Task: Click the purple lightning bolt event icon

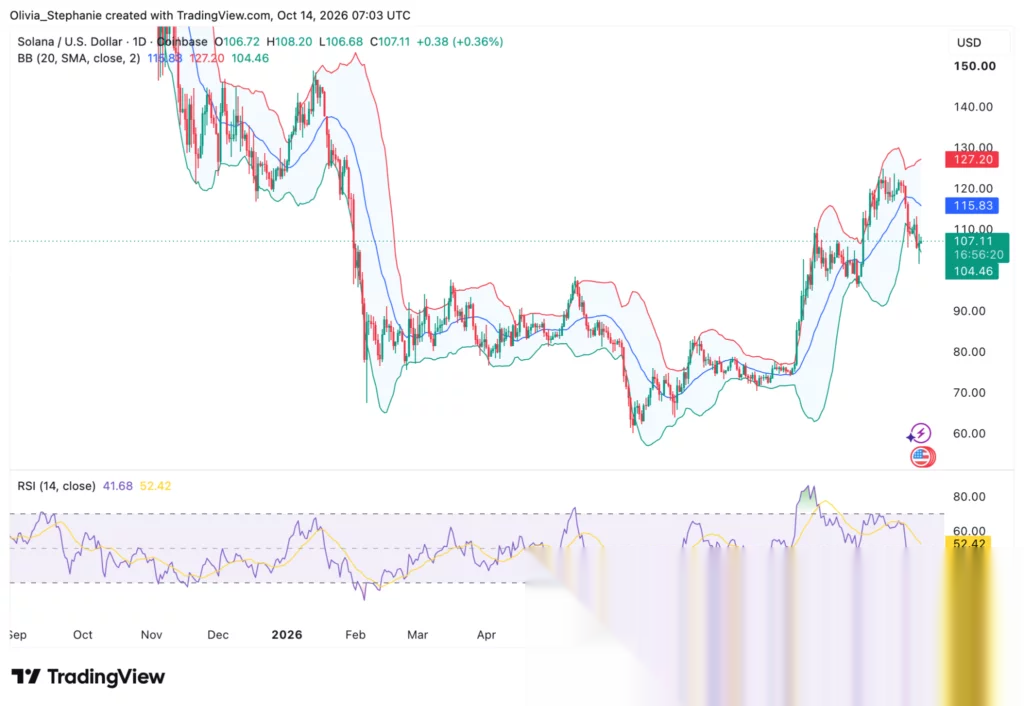Action: 920,433
